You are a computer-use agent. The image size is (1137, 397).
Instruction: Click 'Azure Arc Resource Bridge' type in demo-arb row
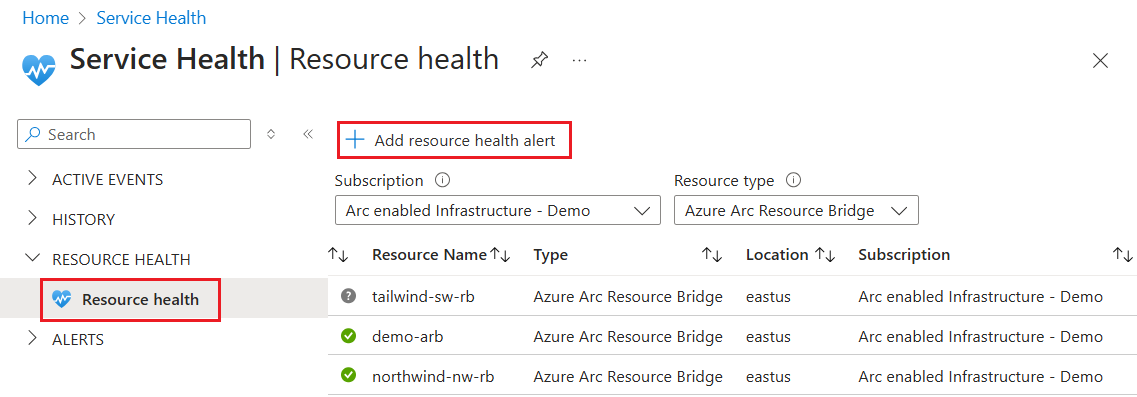point(628,337)
